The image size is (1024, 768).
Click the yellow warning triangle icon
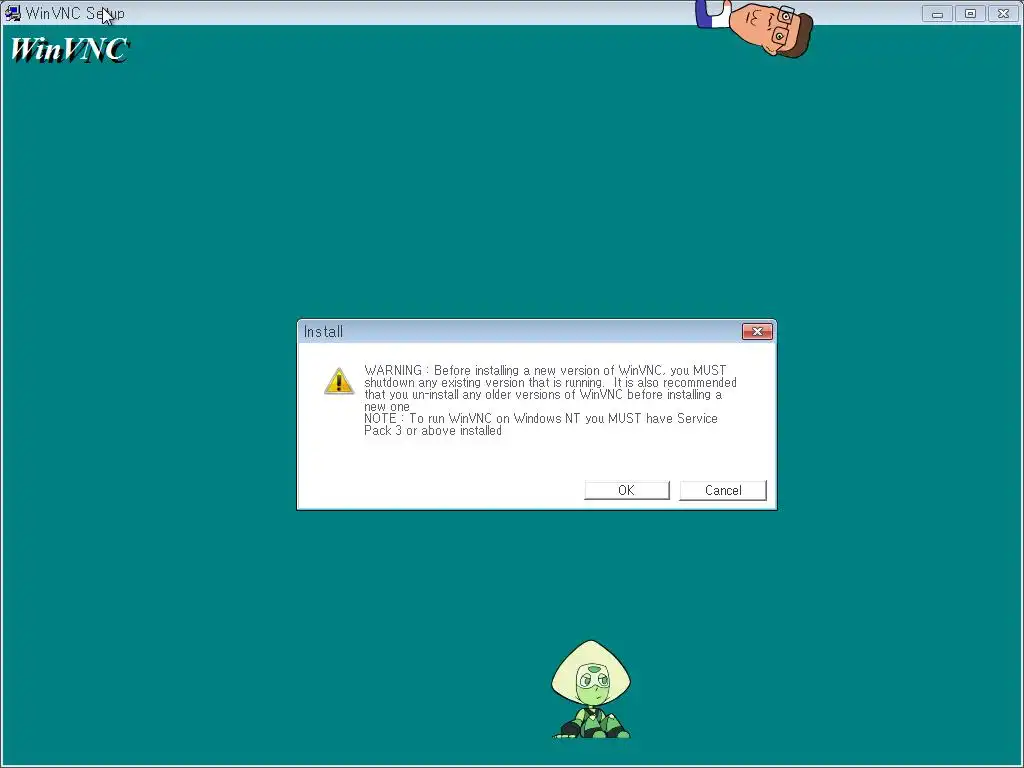point(339,381)
